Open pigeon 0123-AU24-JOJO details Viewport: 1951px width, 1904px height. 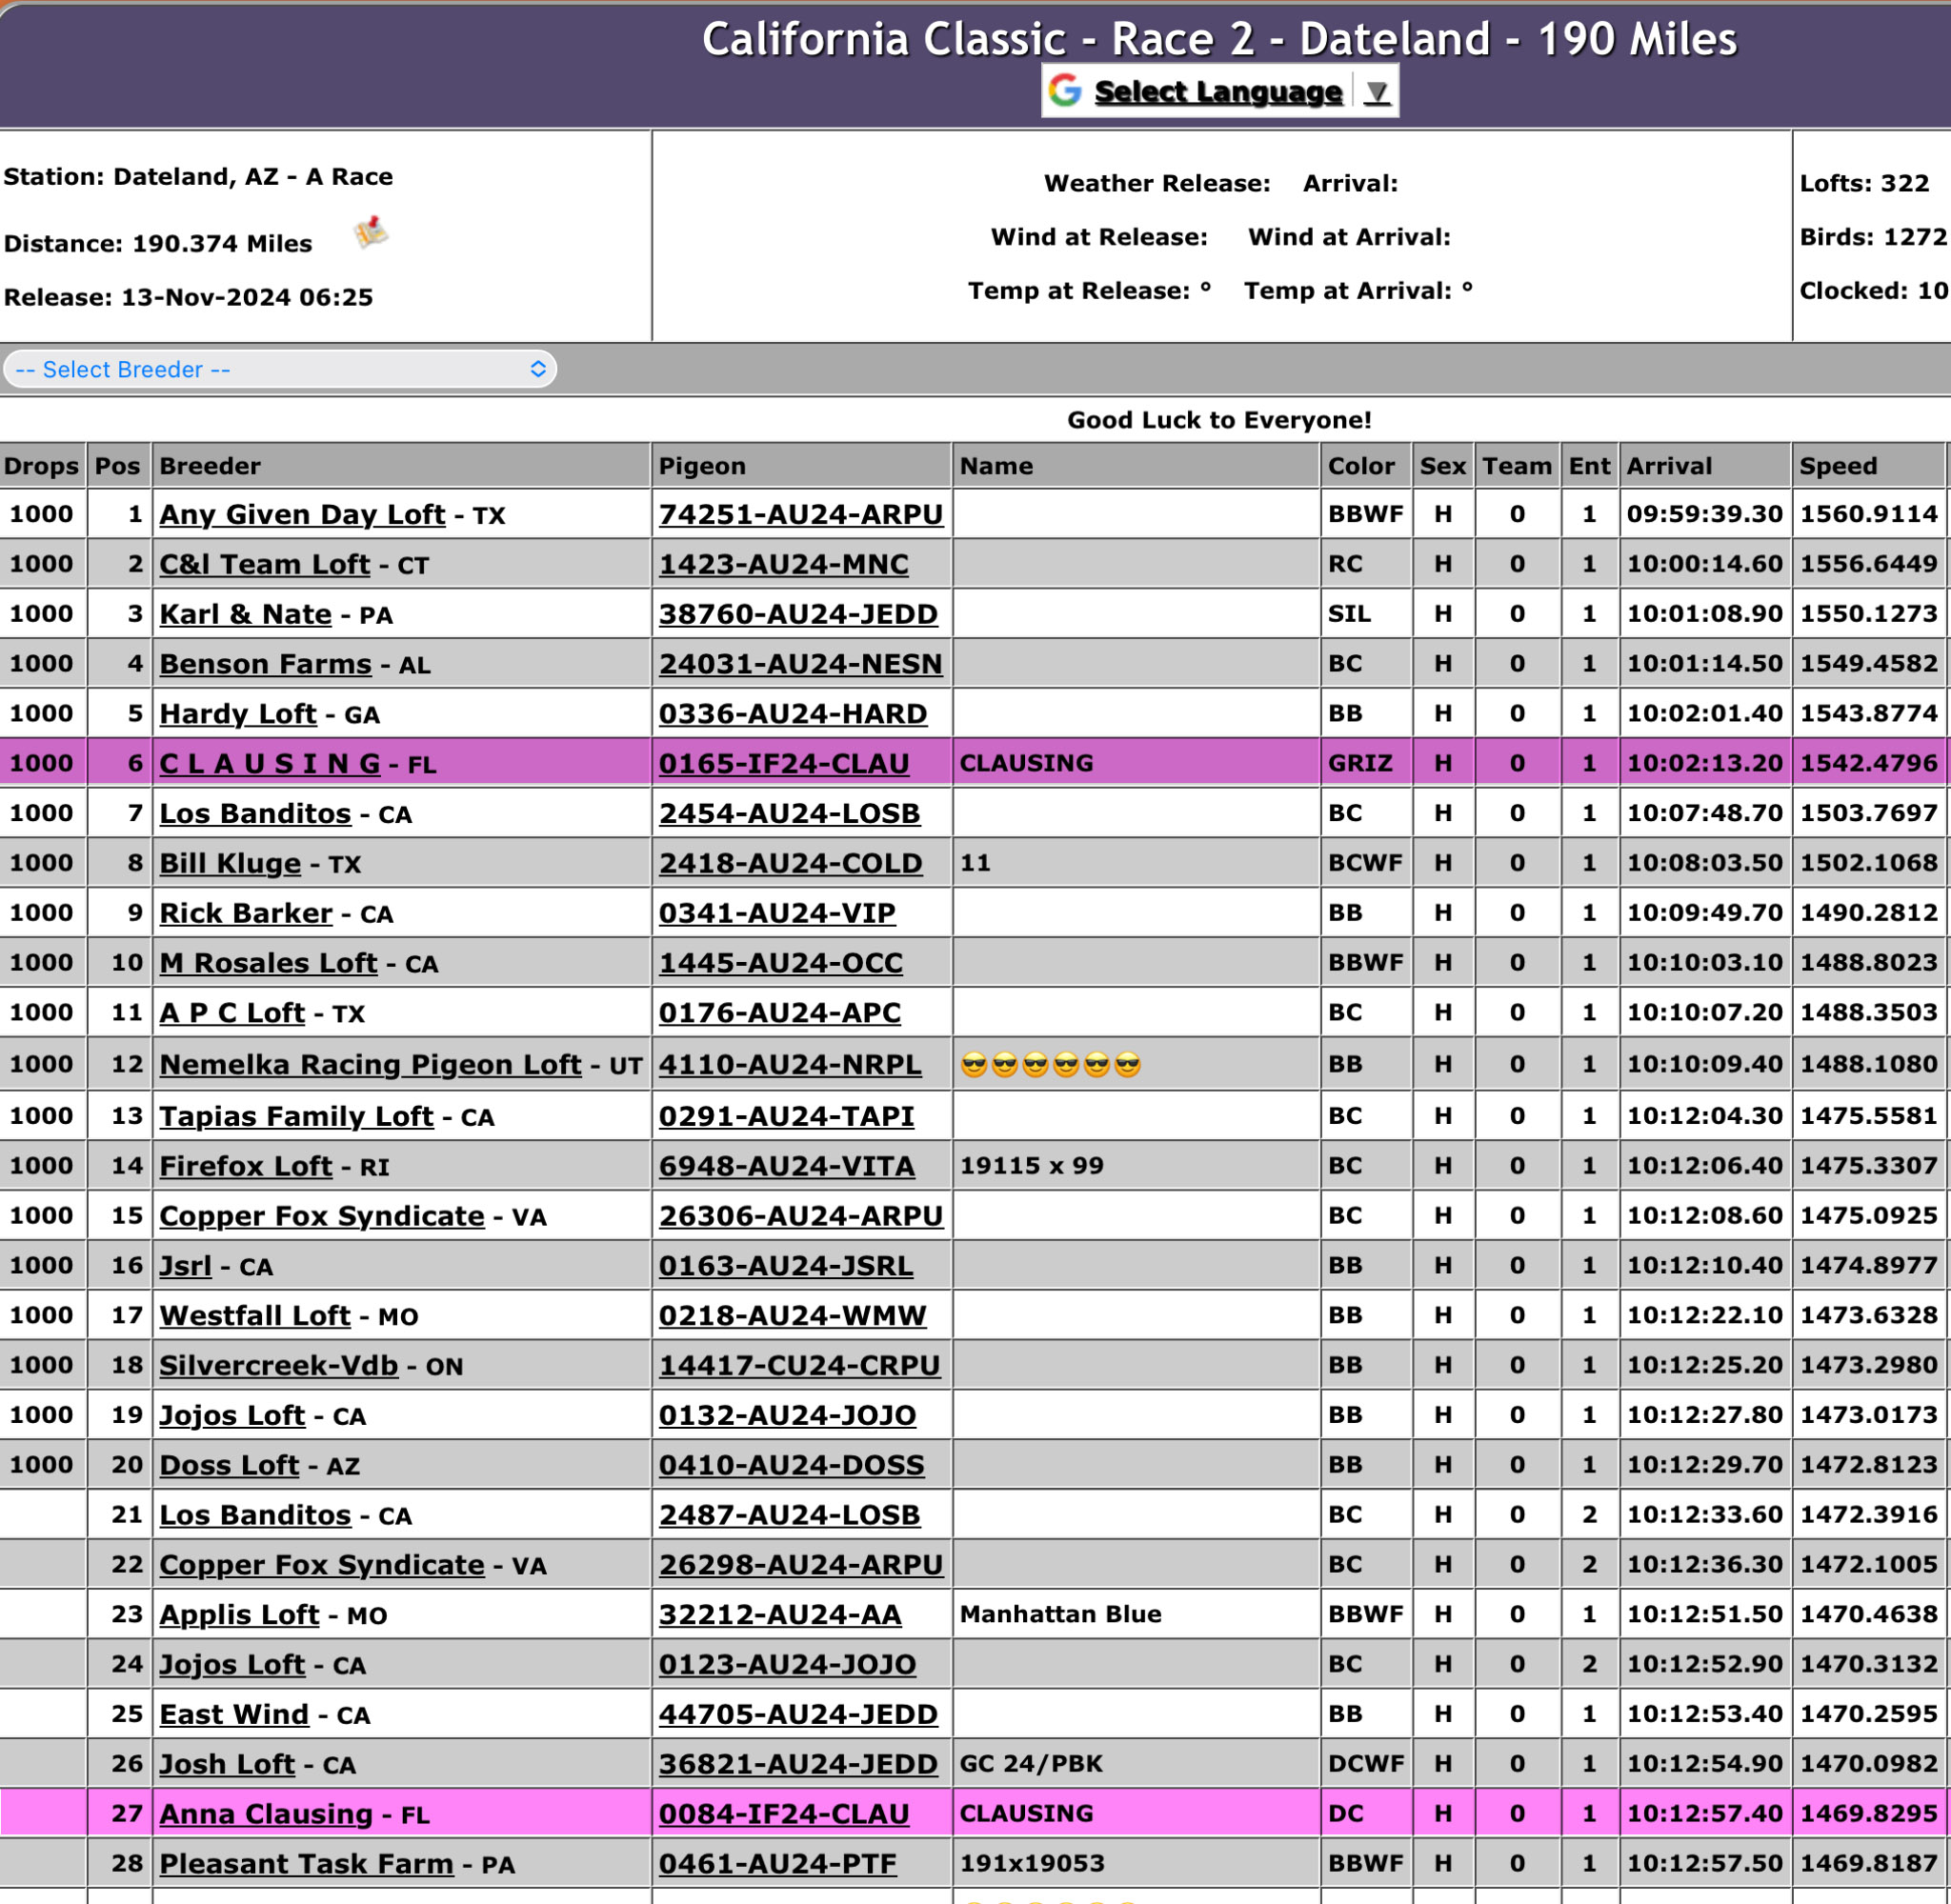[x=787, y=1665]
